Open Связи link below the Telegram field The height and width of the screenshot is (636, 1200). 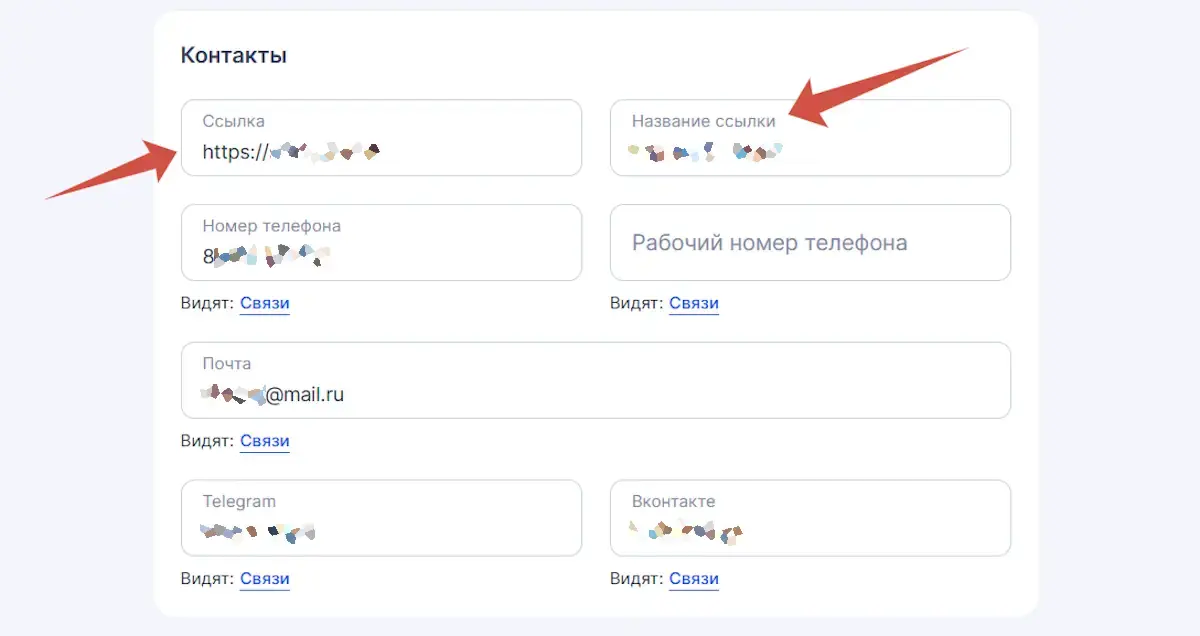pyautogui.click(x=264, y=578)
